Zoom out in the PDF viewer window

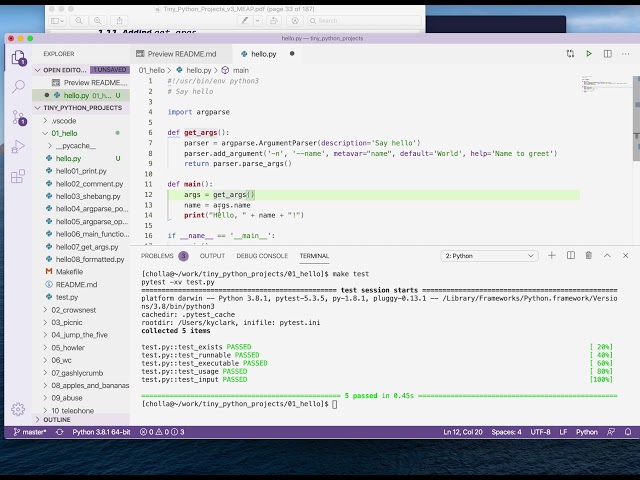pos(79,20)
